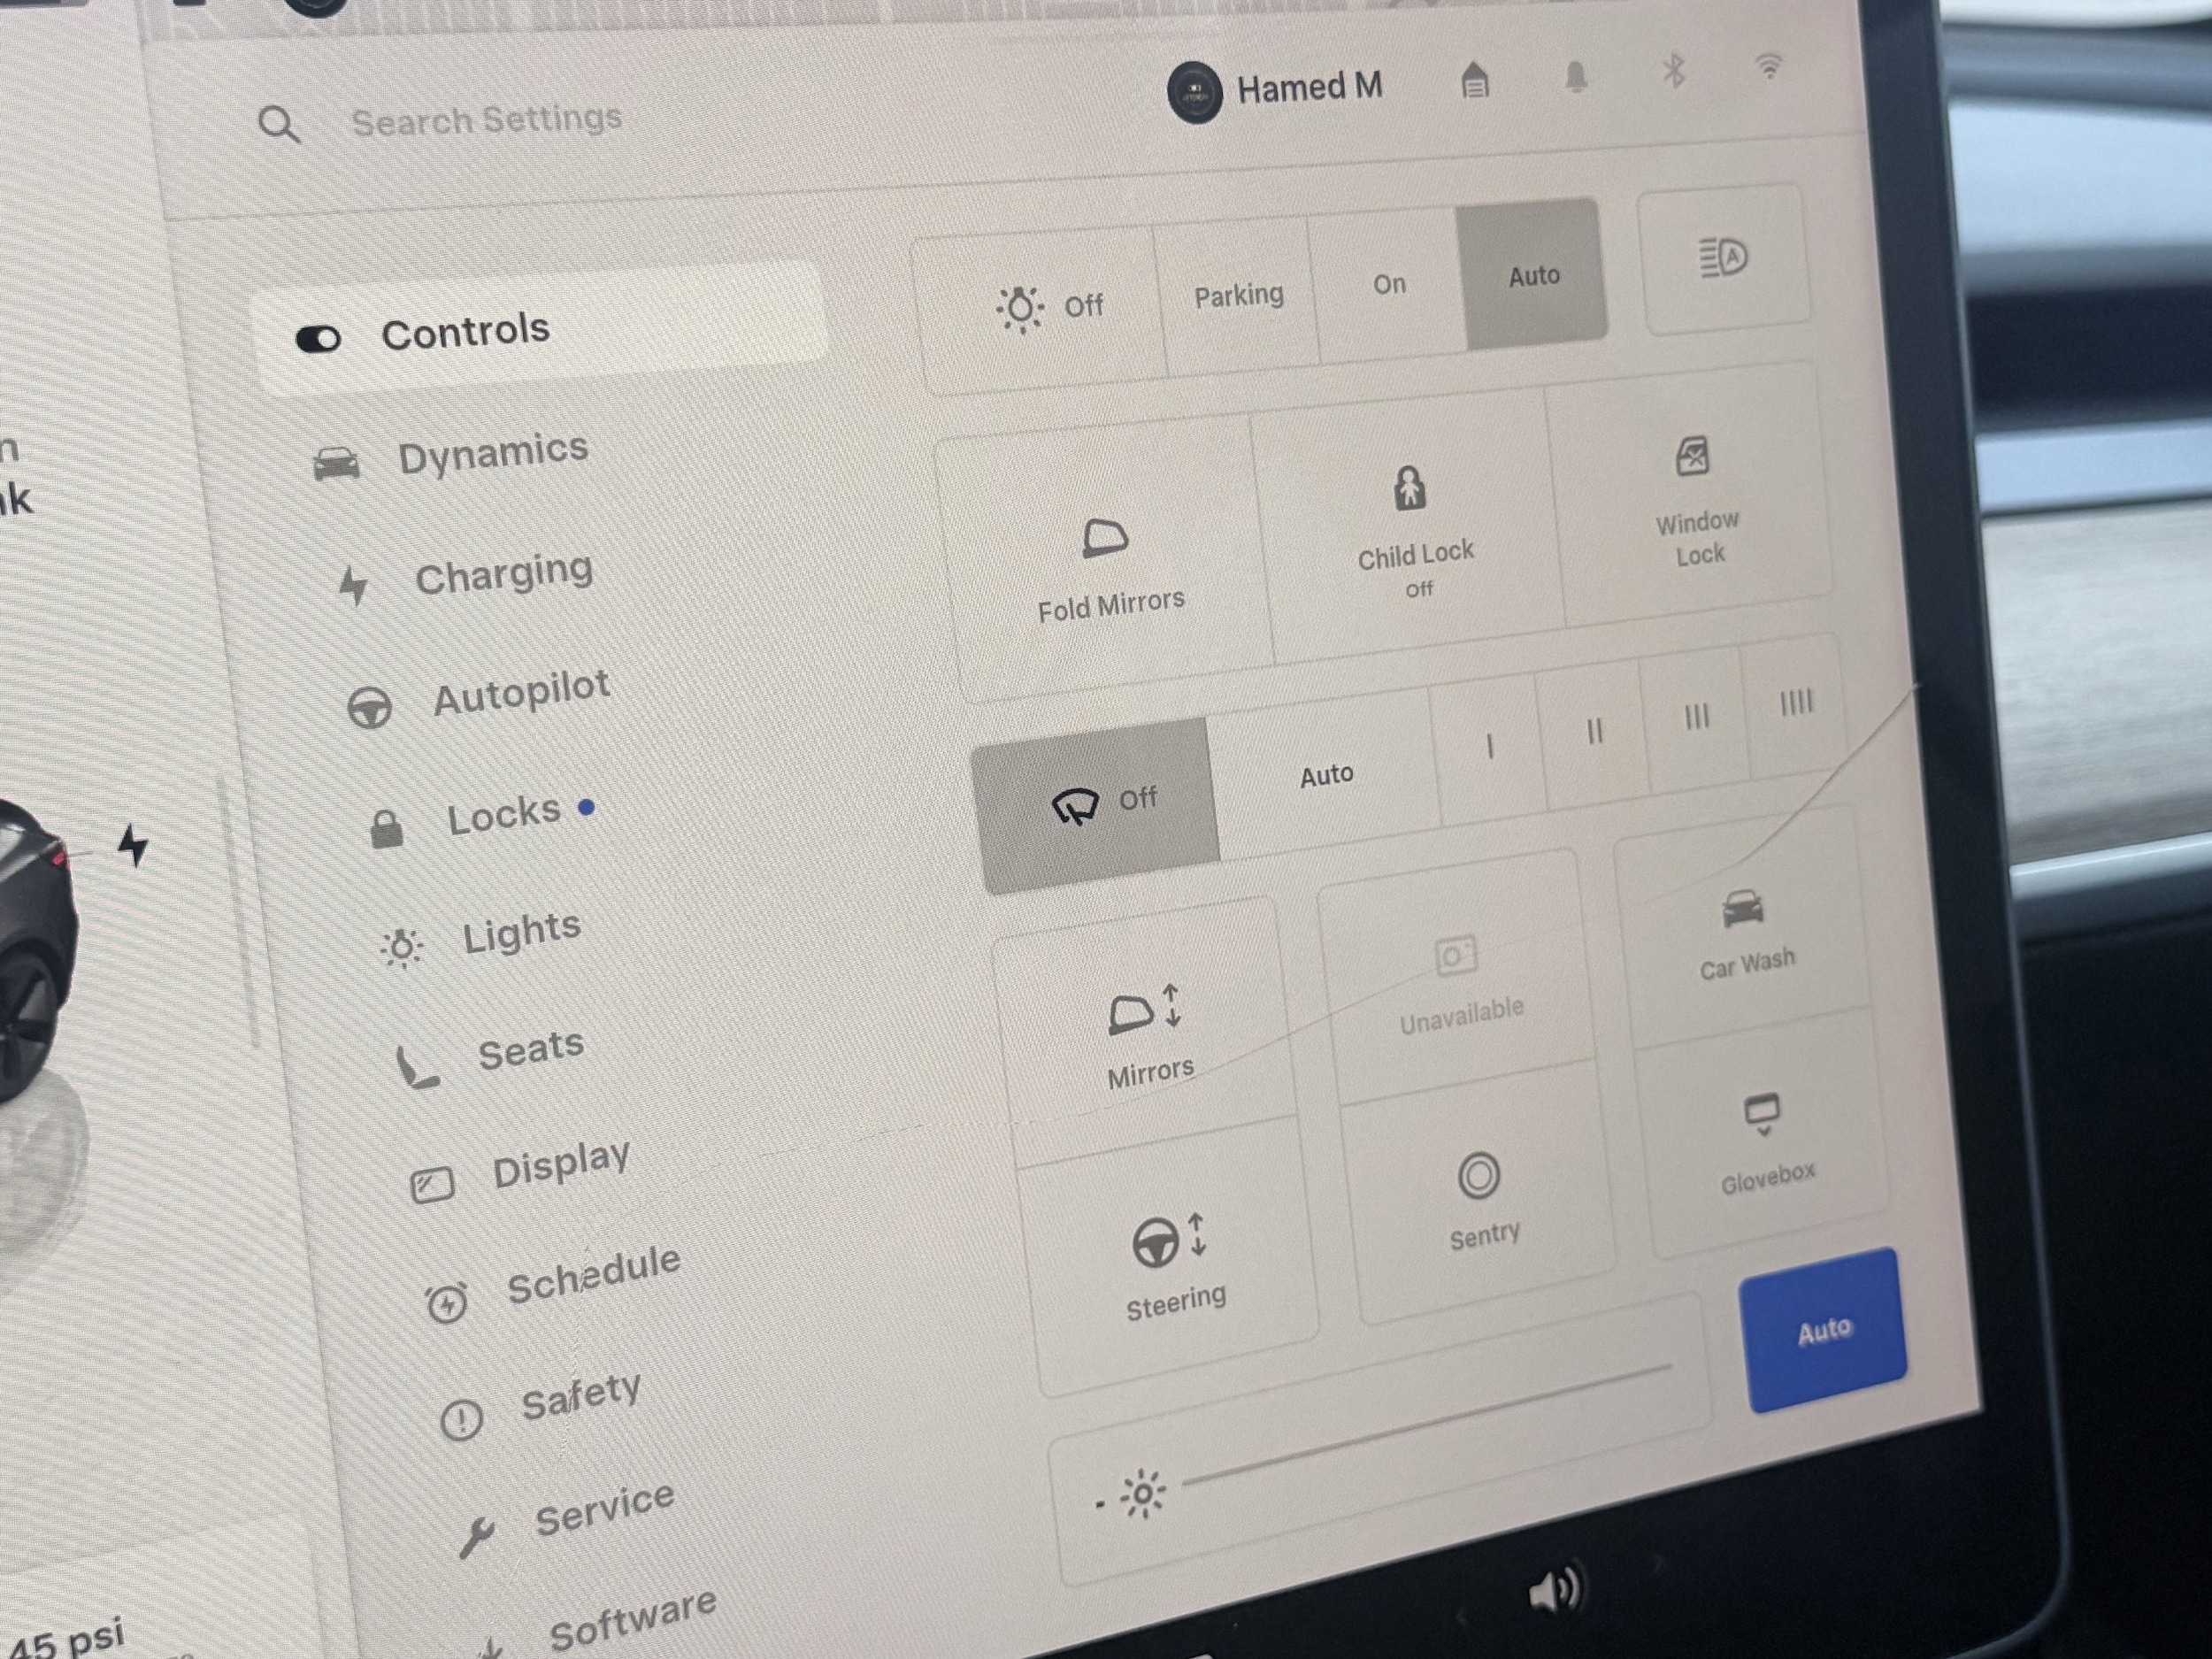Tap the volume speaker icon
Image resolution: width=2212 pixels, height=1659 pixels.
(1554, 1590)
